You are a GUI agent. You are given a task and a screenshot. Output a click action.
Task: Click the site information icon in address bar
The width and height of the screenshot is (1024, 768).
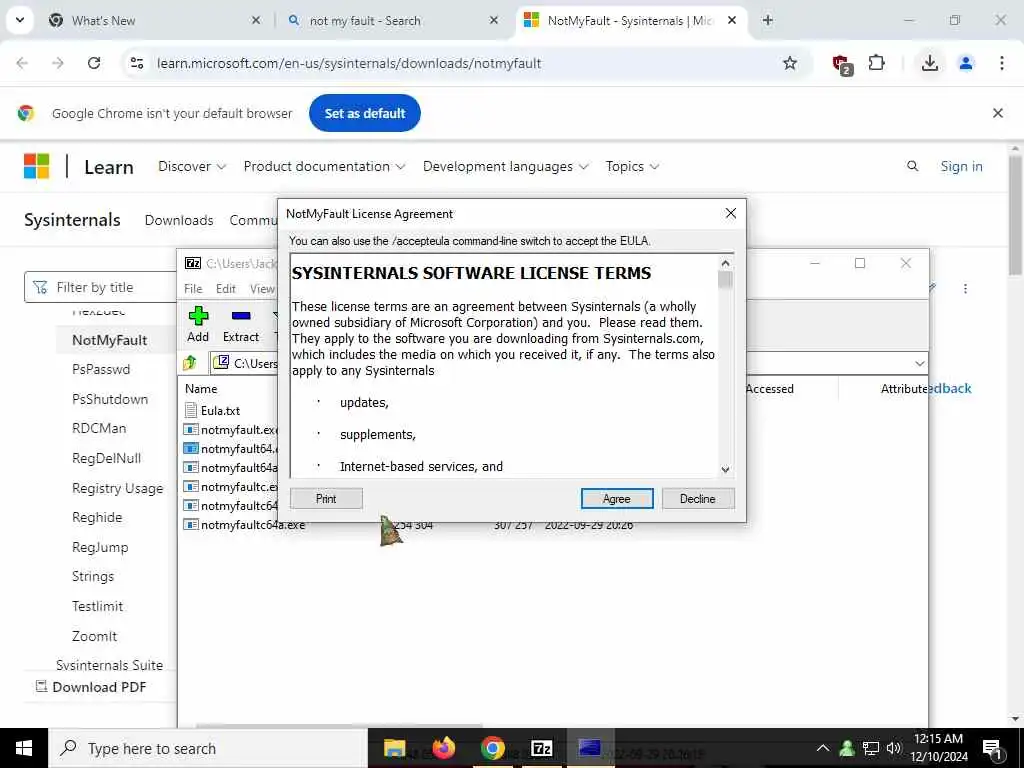(137, 63)
